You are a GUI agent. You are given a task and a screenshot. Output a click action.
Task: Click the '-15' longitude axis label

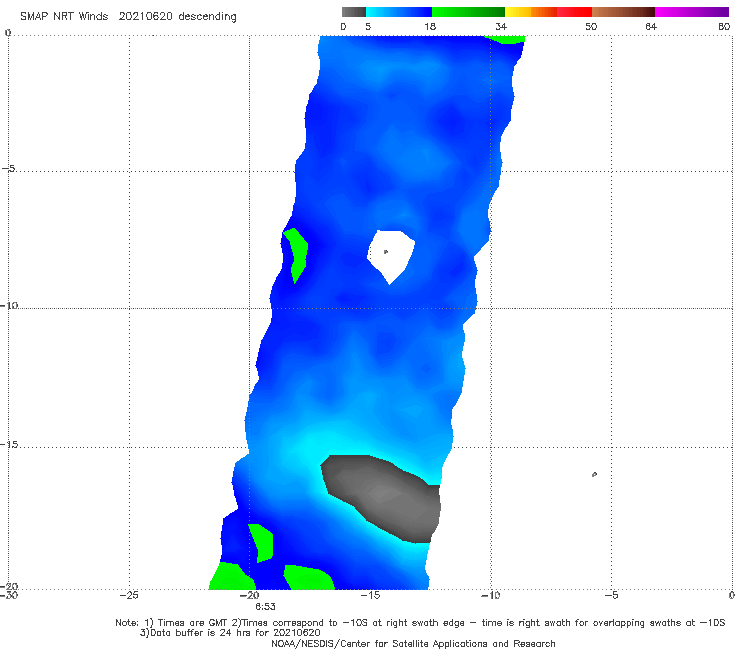(x=370, y=595)
